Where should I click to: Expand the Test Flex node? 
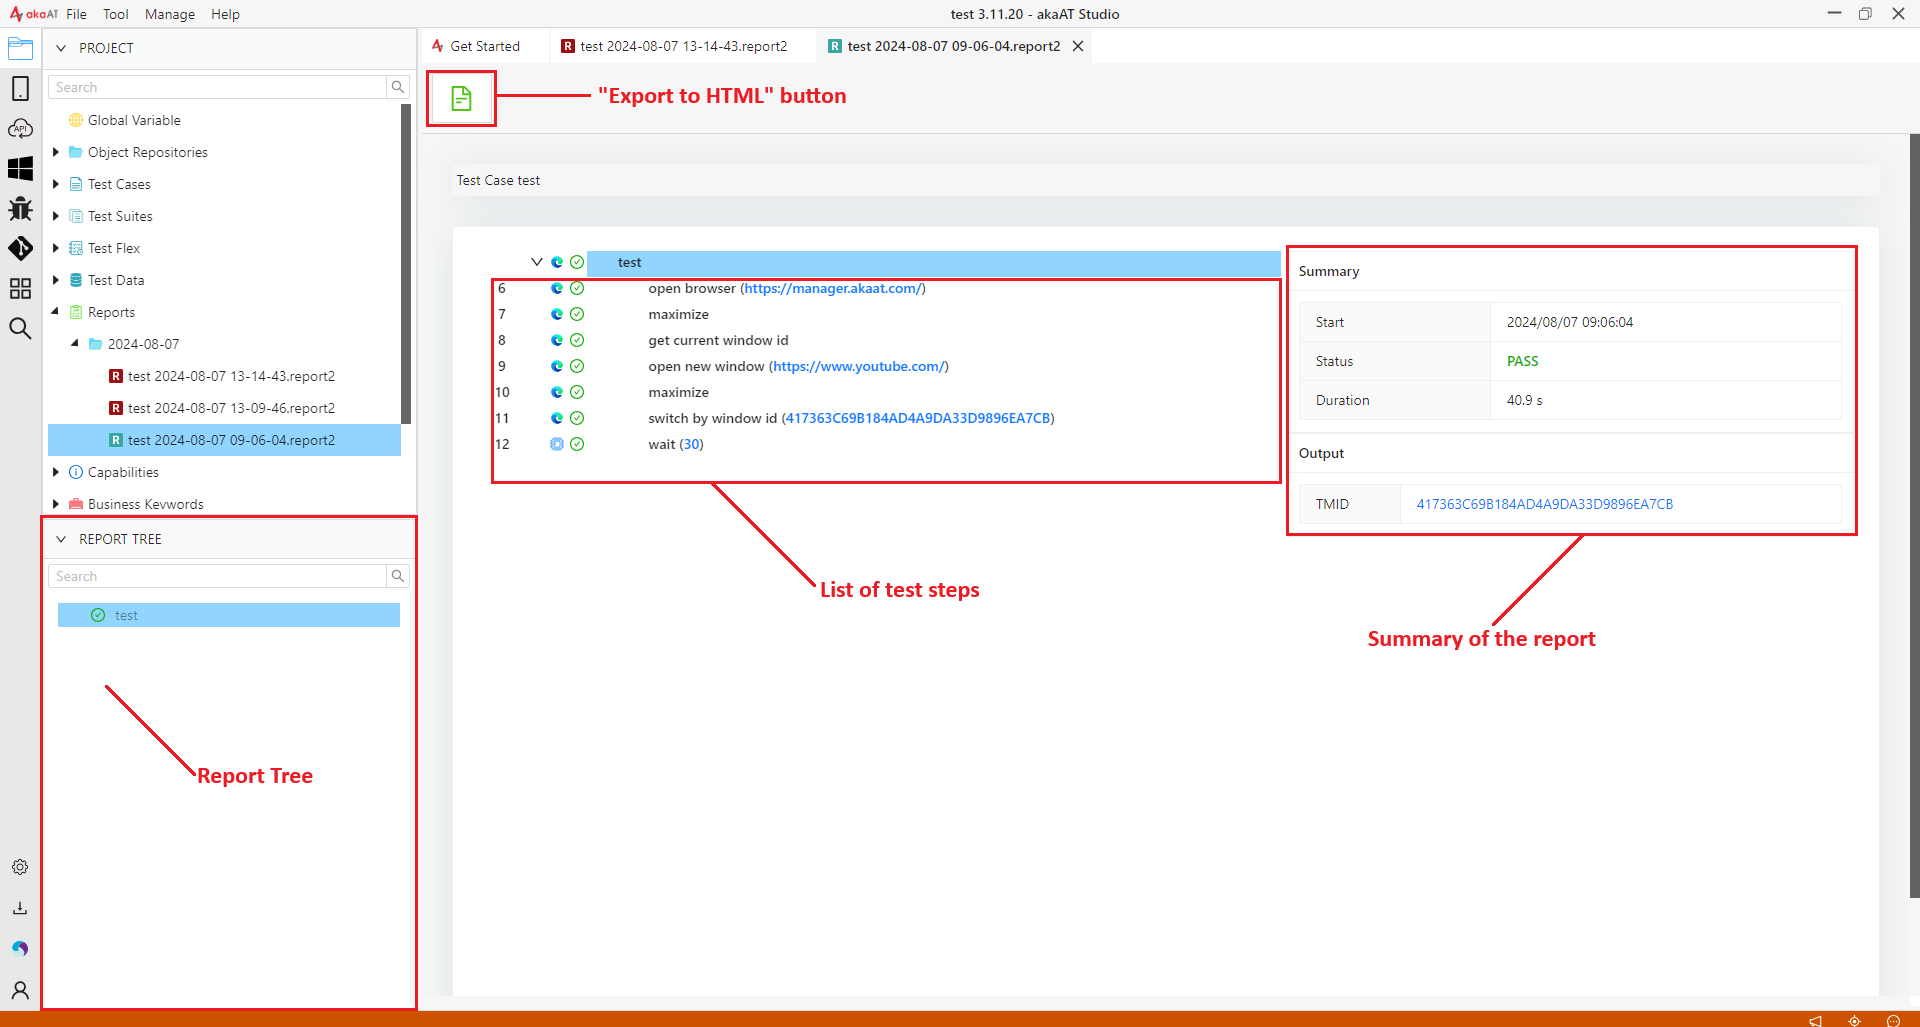56,248
